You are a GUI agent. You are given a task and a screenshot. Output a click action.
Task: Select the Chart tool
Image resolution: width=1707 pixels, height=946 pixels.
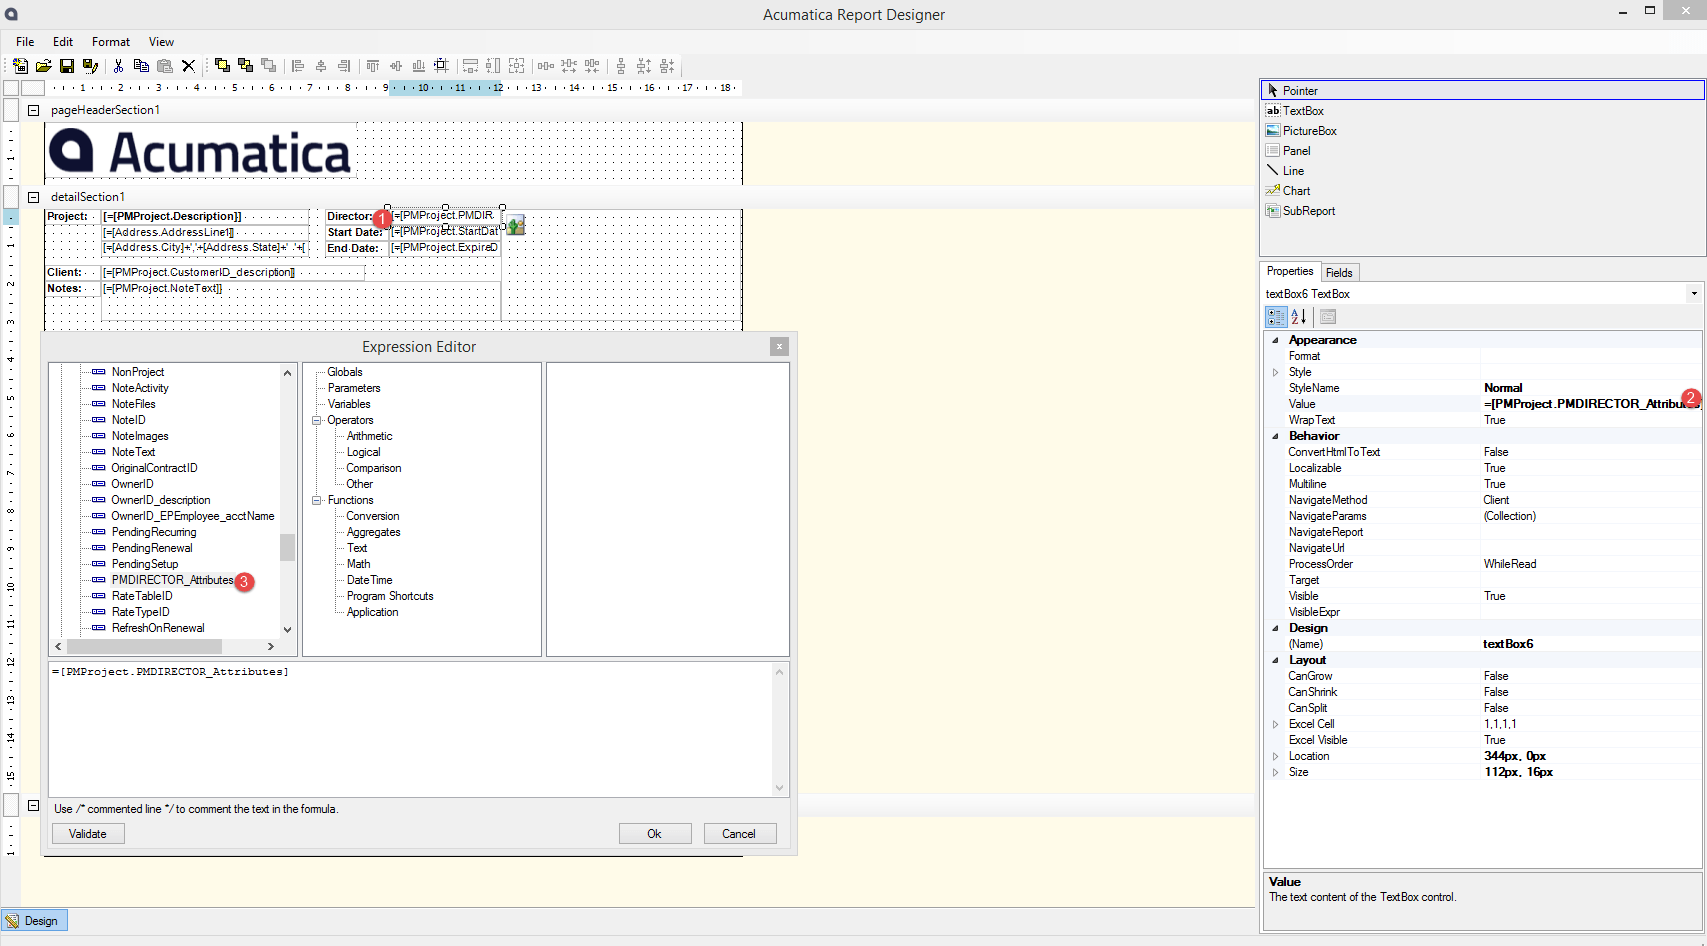click(x=1296, y=191)
